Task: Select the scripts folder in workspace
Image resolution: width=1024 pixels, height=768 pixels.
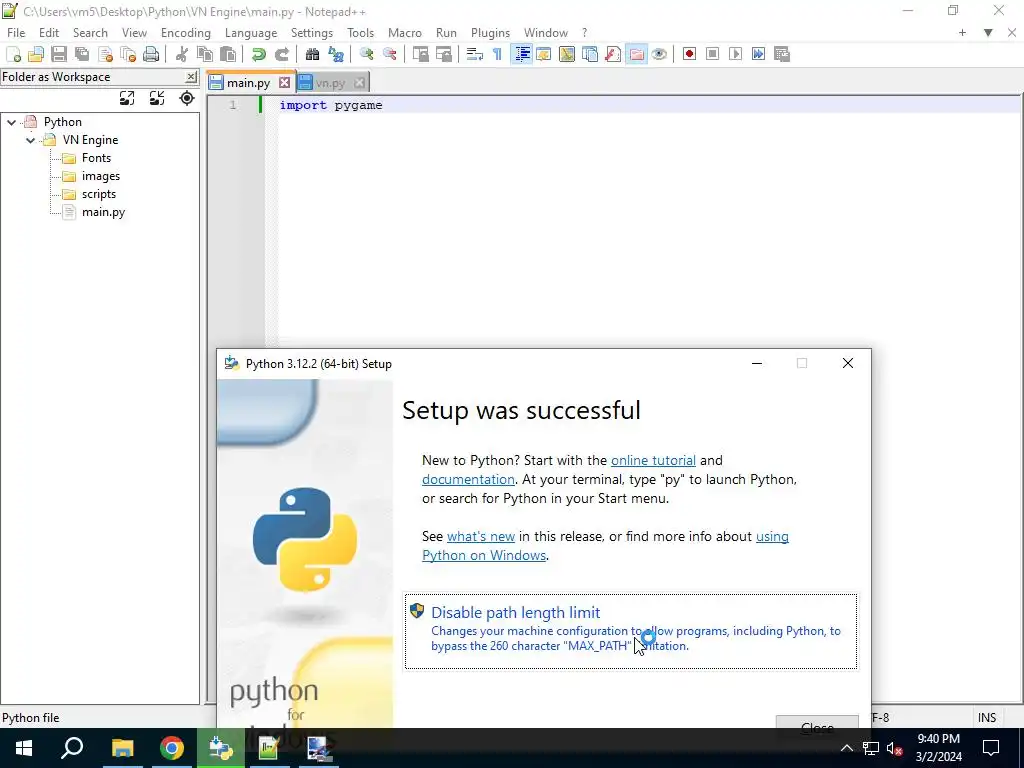Action: tap(99, 194)
